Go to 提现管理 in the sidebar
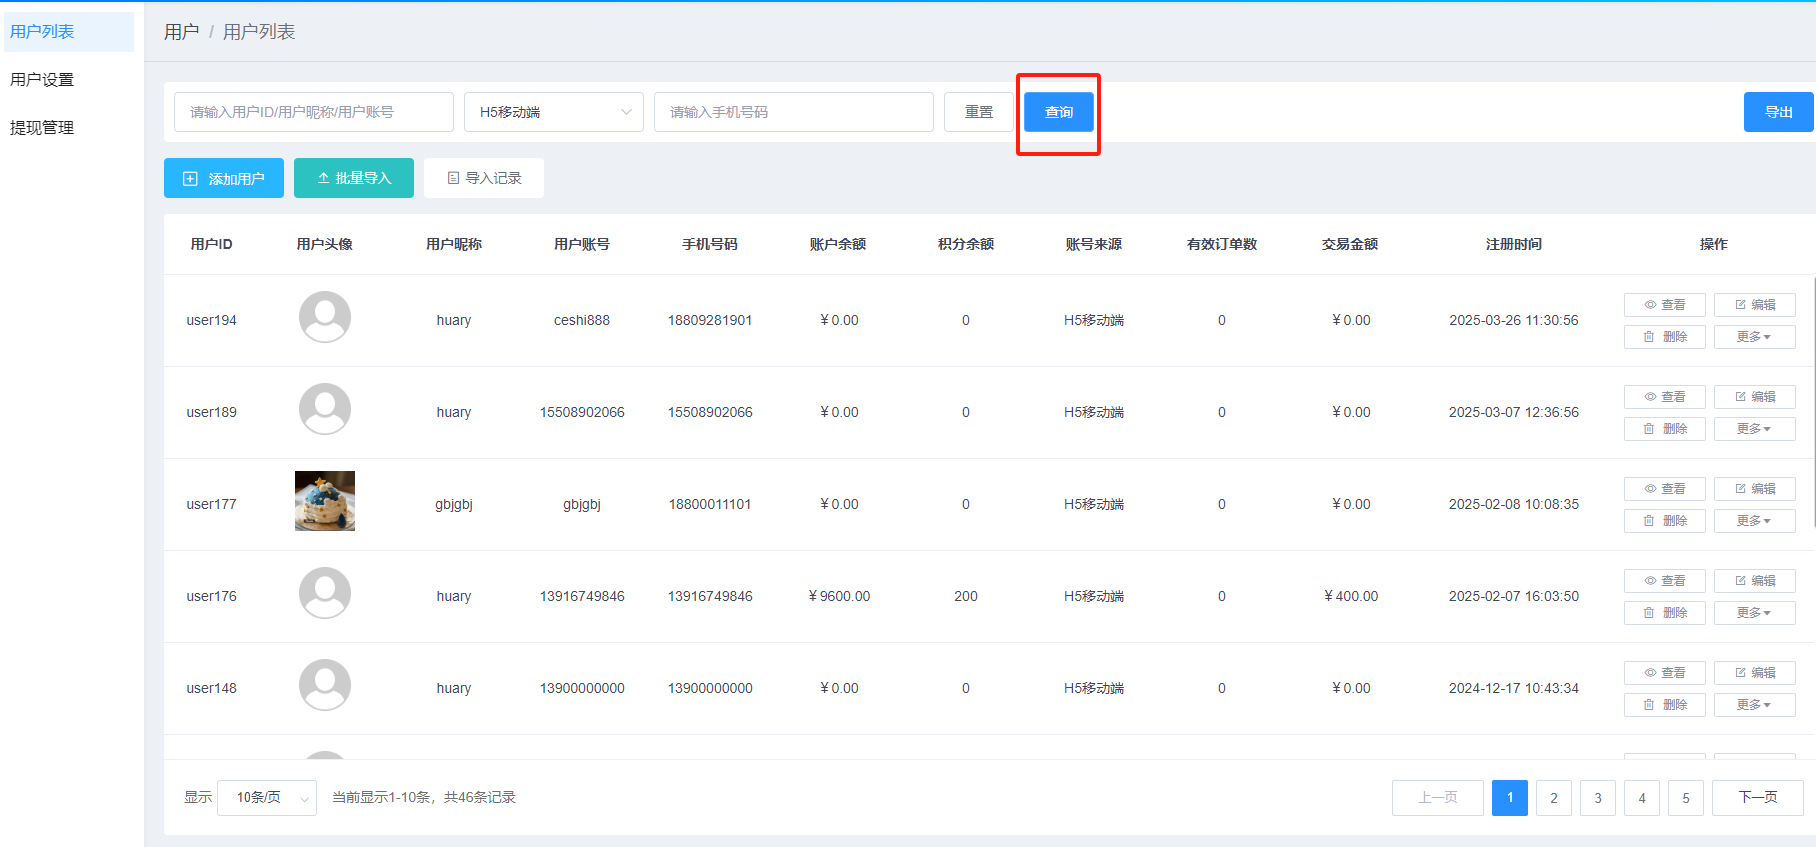Image resolution: width=1816 pixels, height=847 pixels. point(42,128)
